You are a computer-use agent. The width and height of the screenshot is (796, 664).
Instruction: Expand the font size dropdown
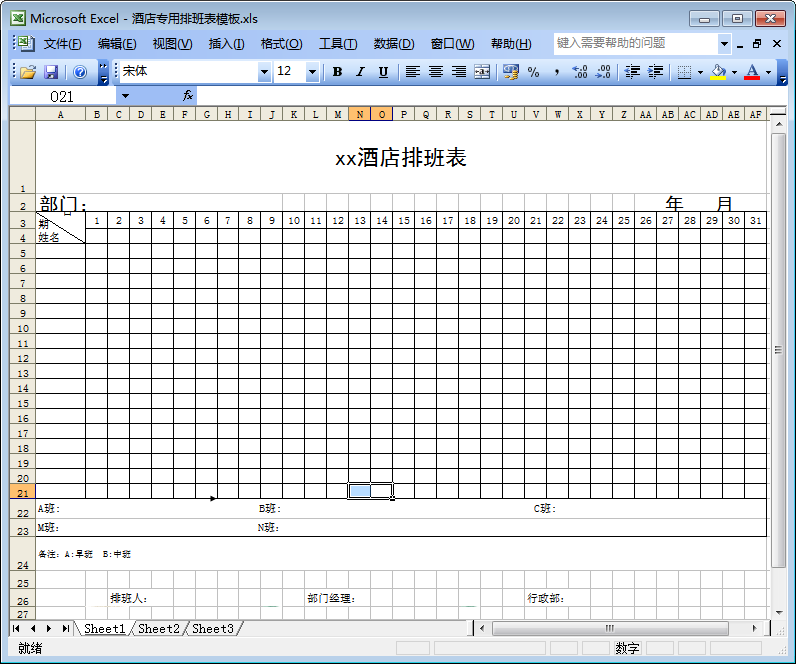(312, 72)
